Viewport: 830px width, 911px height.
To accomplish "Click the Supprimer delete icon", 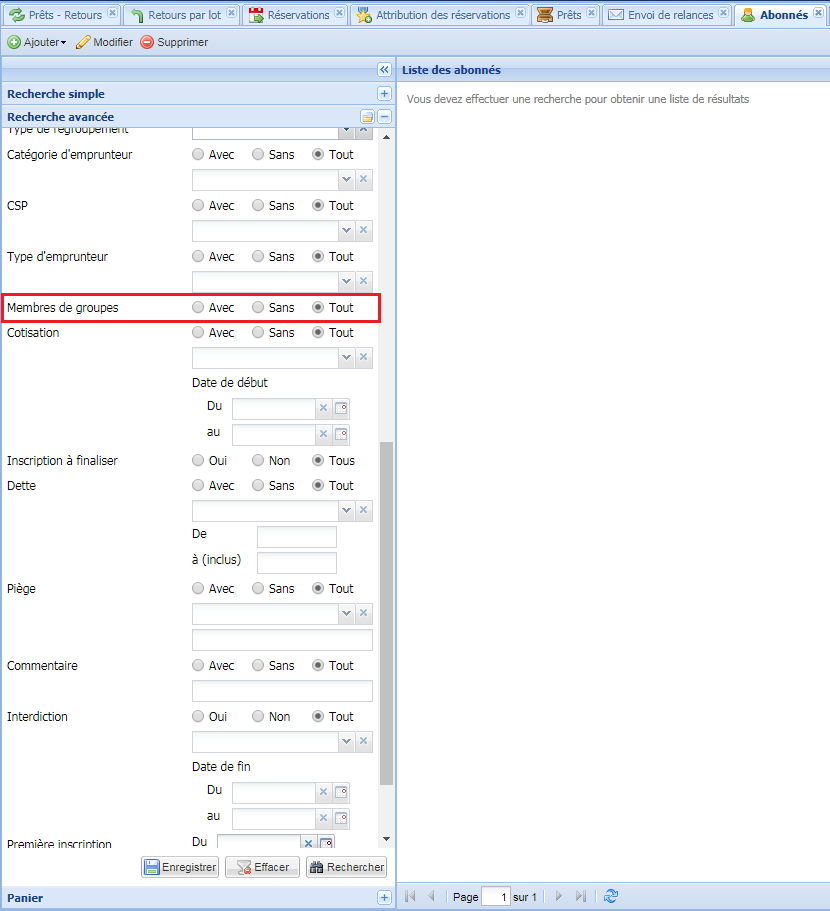I will coord(147,42).
